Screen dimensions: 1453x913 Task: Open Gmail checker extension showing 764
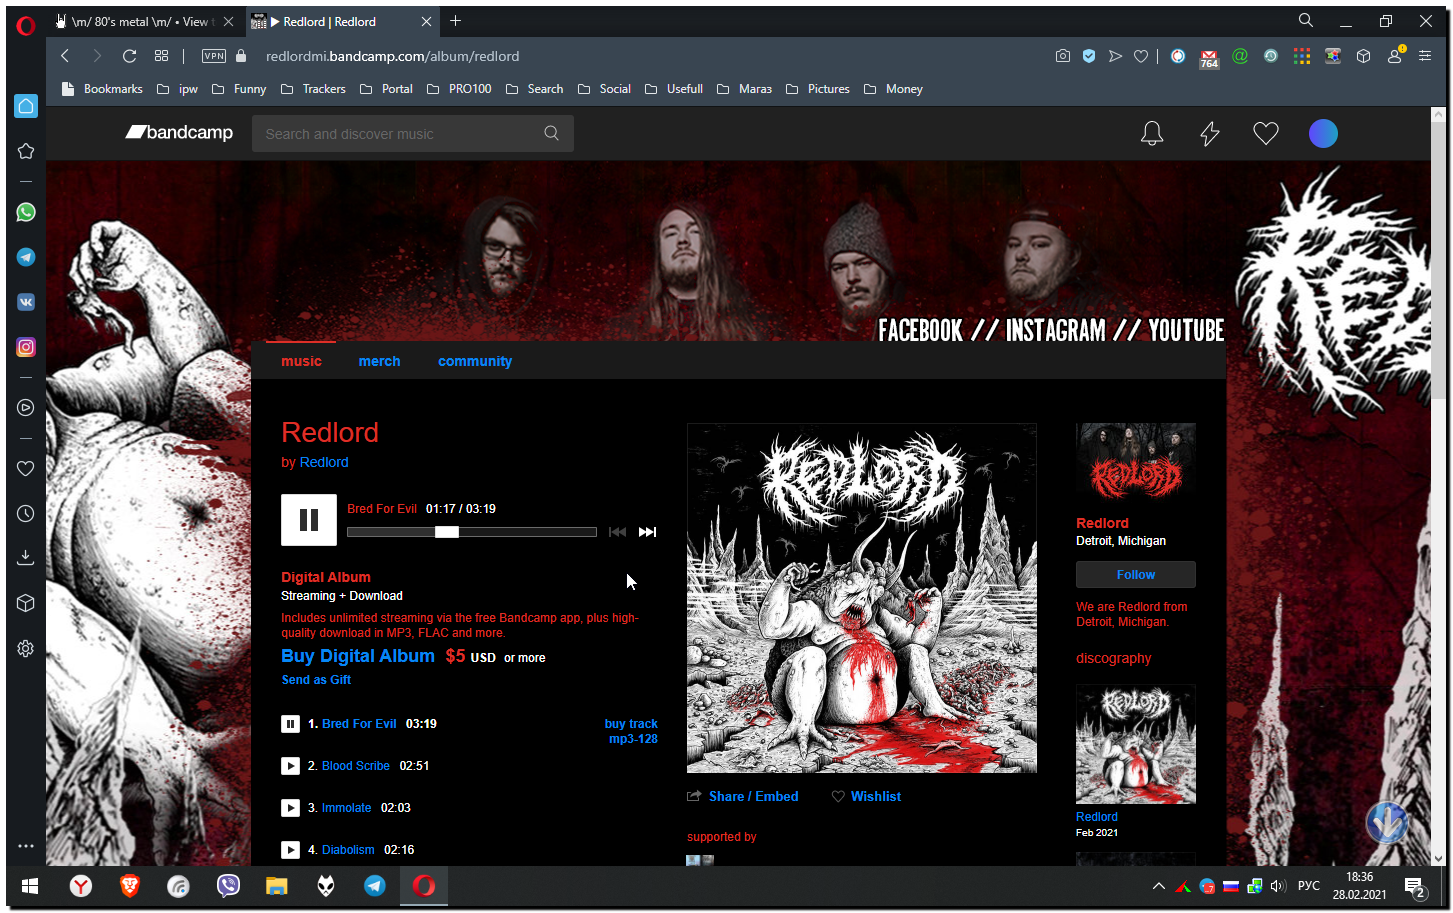coord(1209,58)
